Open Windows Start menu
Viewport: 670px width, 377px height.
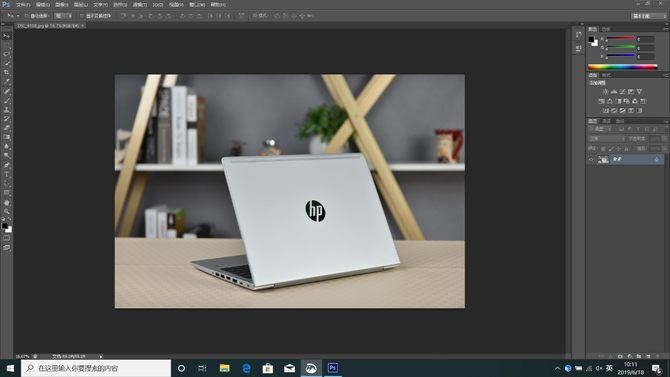point(10,368)
